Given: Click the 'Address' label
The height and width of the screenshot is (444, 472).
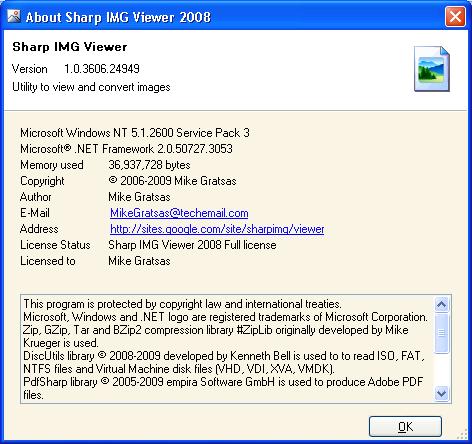Looking at the screenshot, I should click(39, 229).
